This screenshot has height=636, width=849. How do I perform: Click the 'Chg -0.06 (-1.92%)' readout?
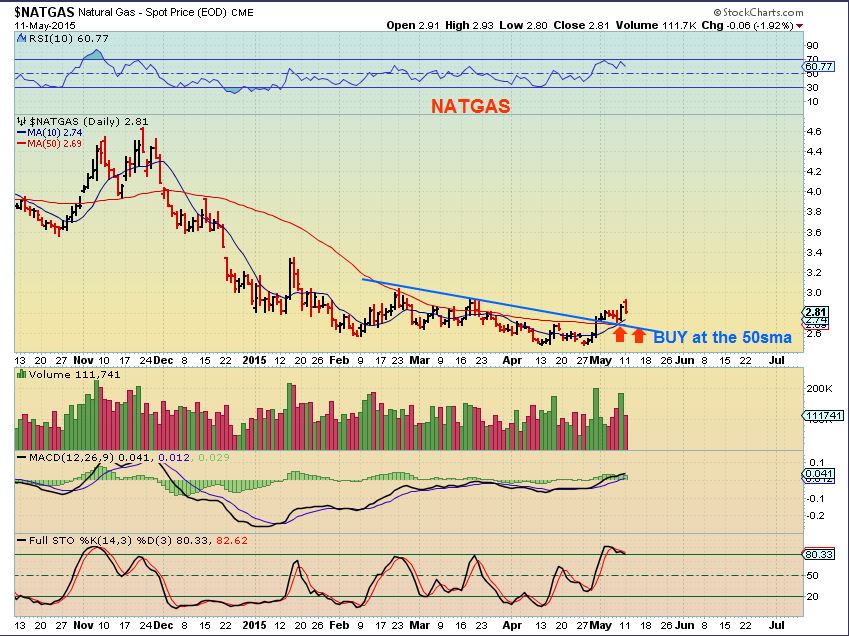click(747, 25)
